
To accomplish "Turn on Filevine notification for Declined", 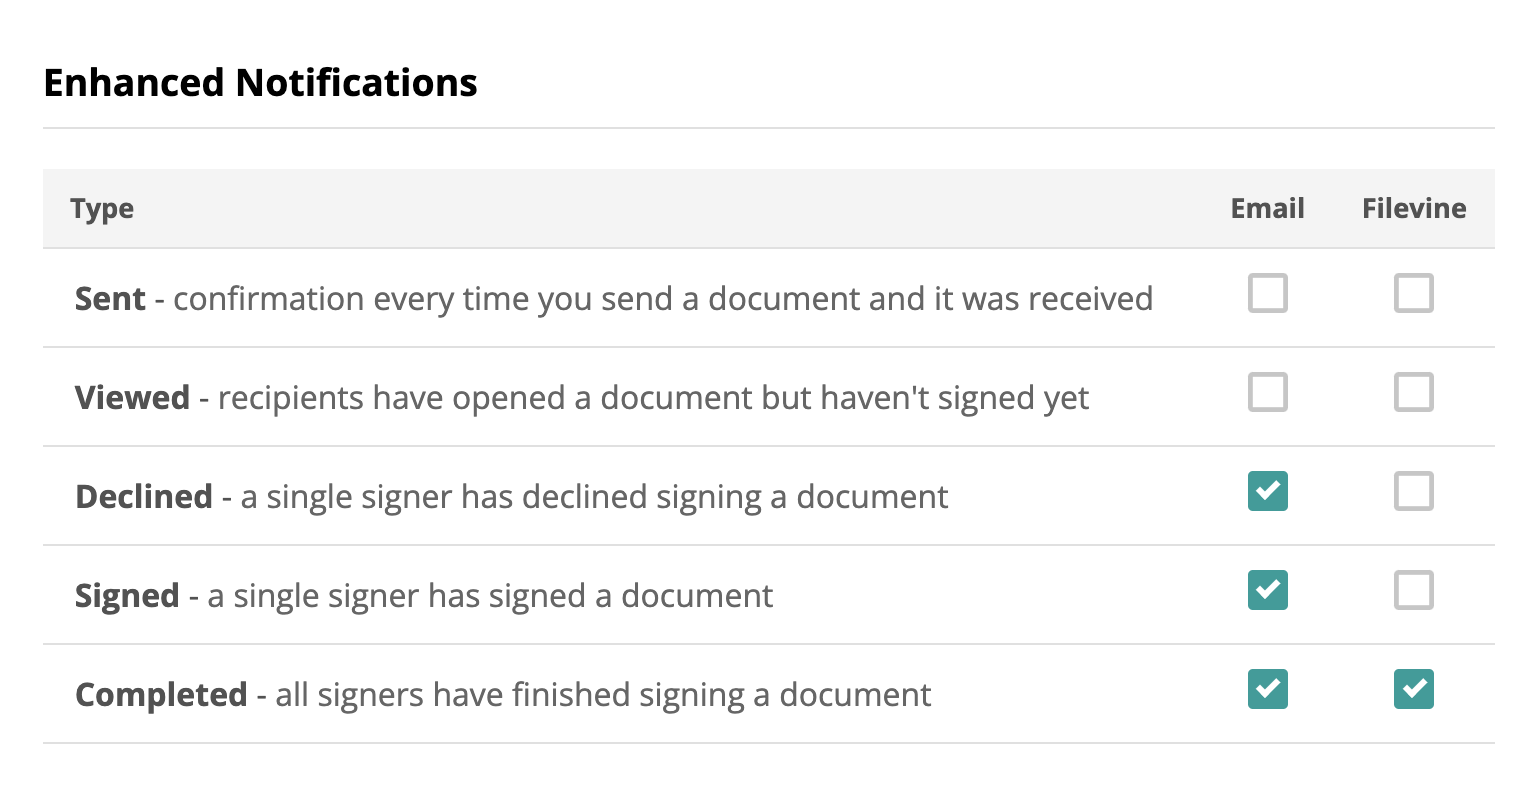I will (x=1413, y=492).
